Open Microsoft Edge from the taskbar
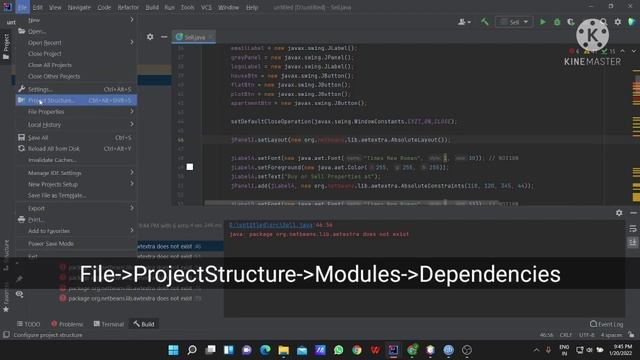Screen dimensions: 640x360 (x=265, y=350)
